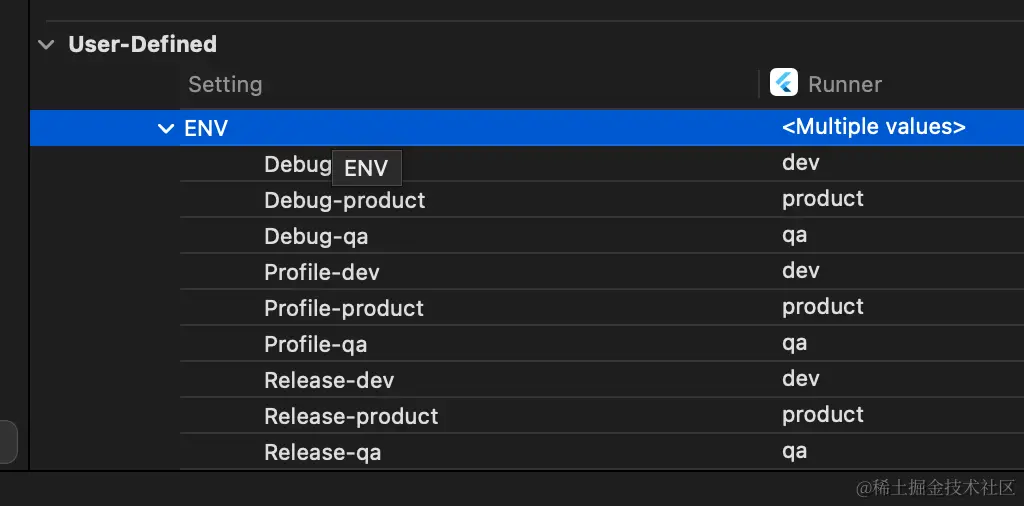Edit the product value for Debug-product
The height and width of the screenshot is (506, 1024).
822,199
